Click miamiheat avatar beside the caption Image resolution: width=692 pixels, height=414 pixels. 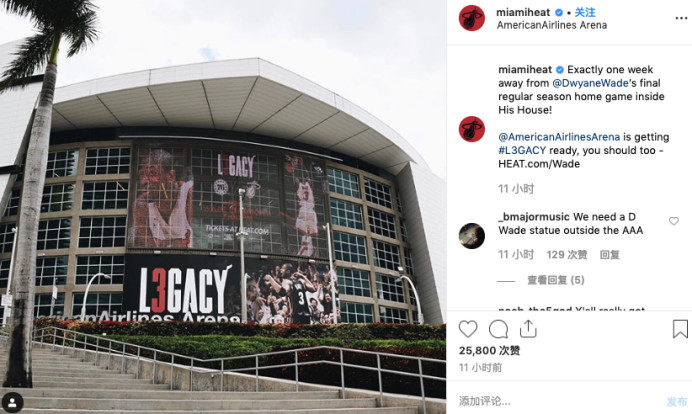(x=472, y=129)
